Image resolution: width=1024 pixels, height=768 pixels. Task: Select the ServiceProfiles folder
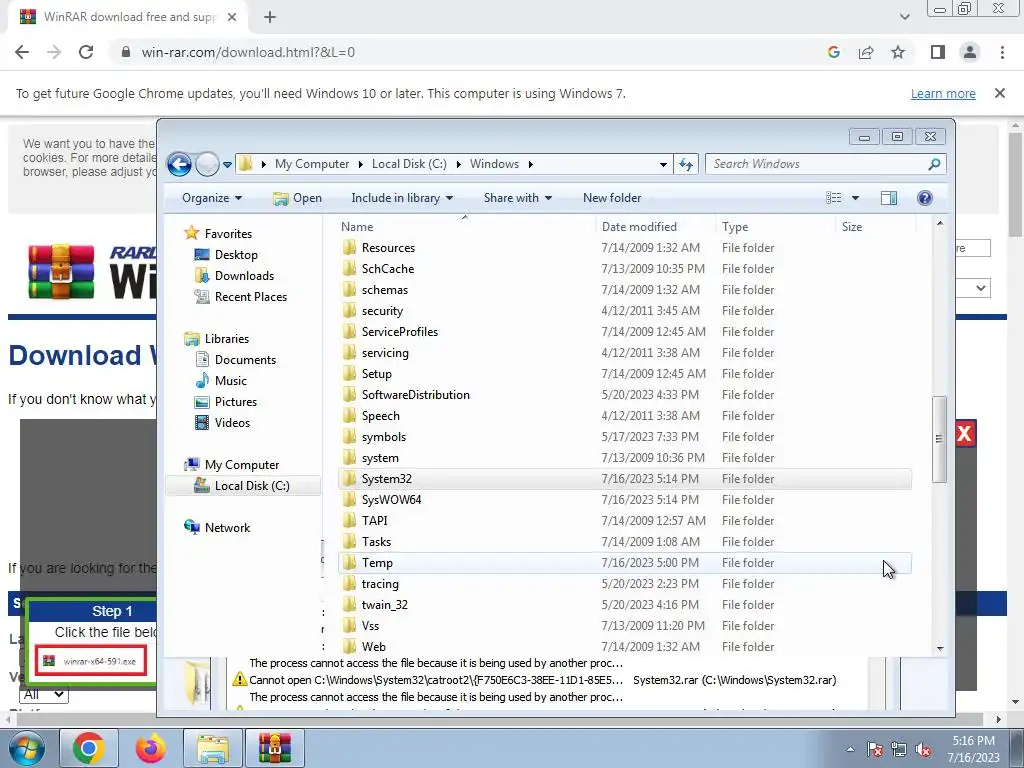[625, 332]
